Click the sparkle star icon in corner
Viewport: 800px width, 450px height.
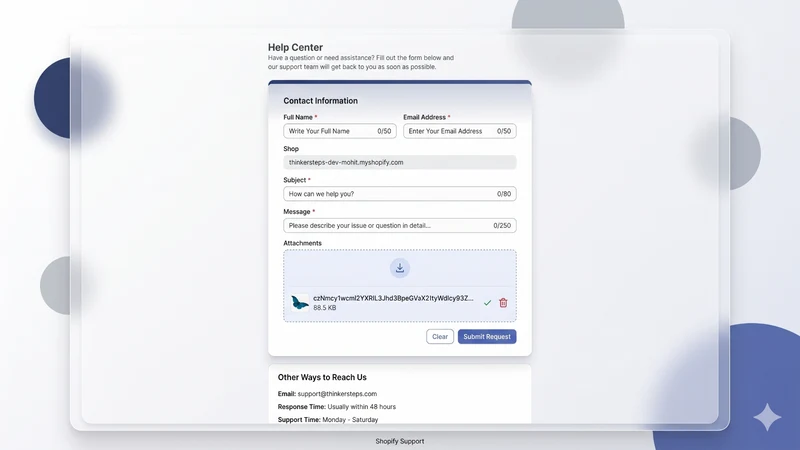click(x=767, y=417)
